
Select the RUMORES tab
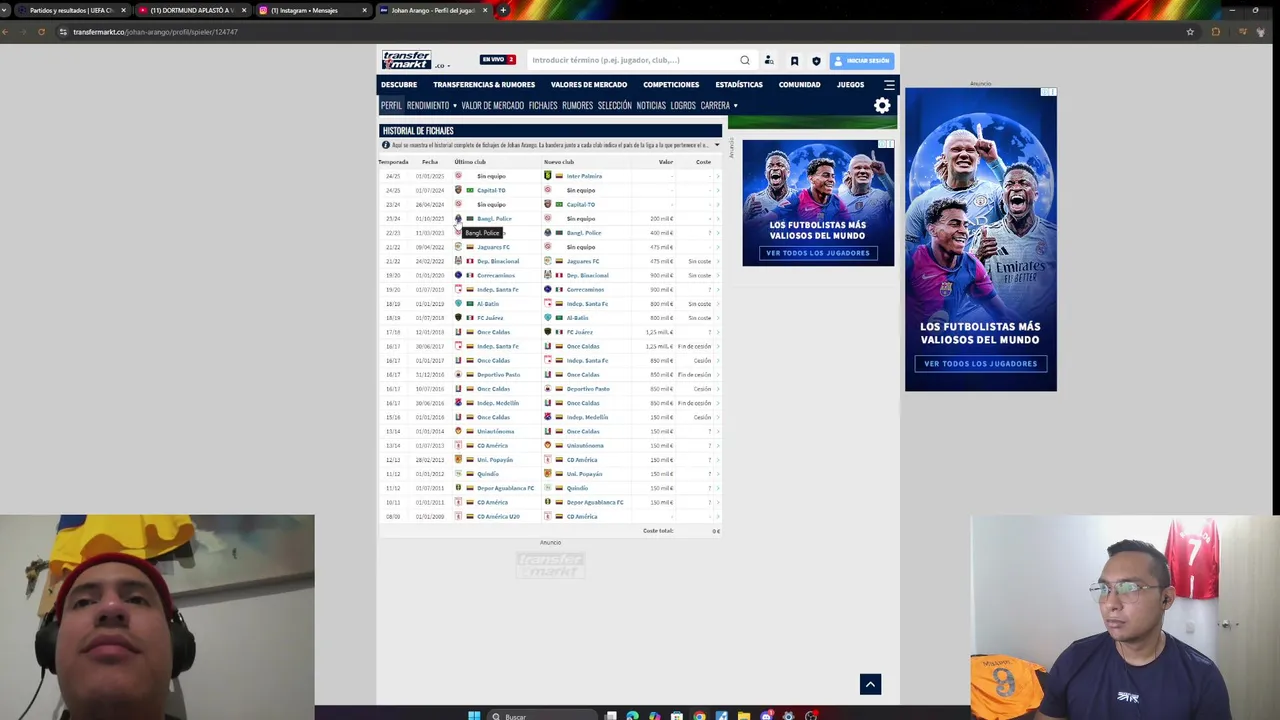577,106
